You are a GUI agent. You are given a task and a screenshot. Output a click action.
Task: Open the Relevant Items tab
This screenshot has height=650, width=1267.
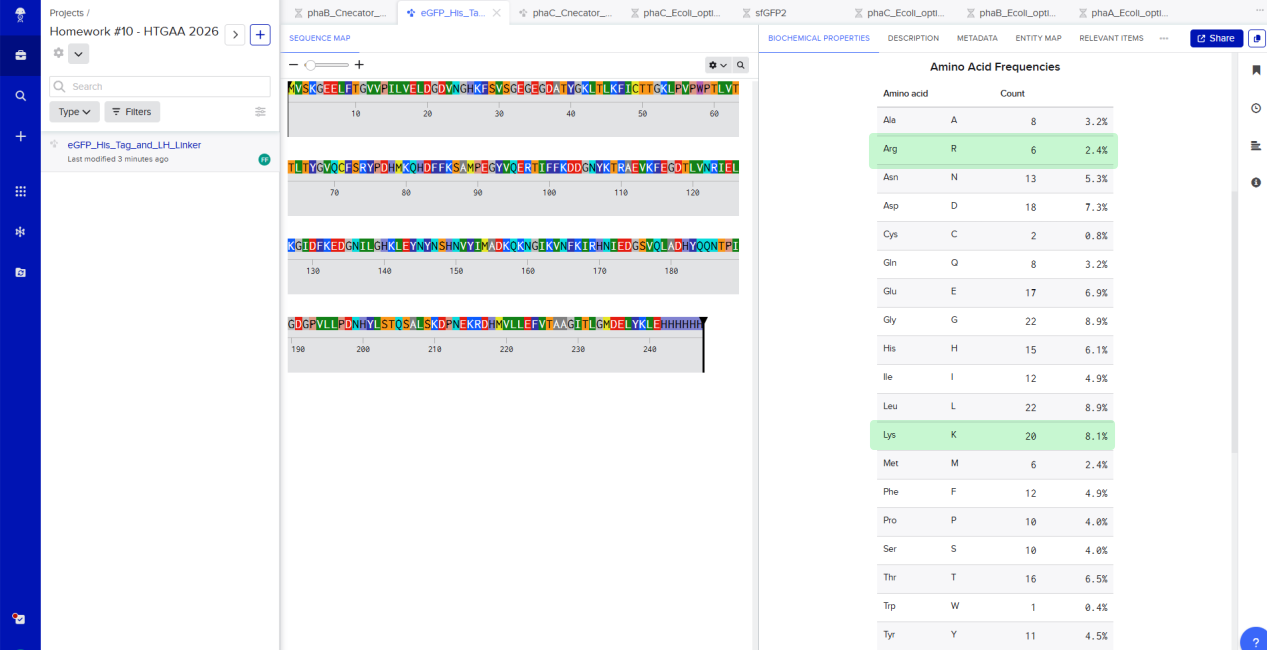click(1111, 38)
